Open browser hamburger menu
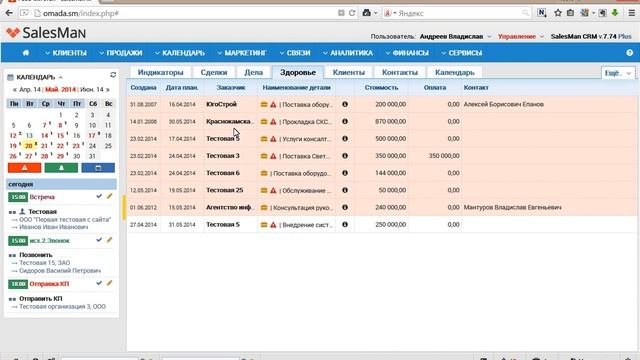 pos(631,13)
